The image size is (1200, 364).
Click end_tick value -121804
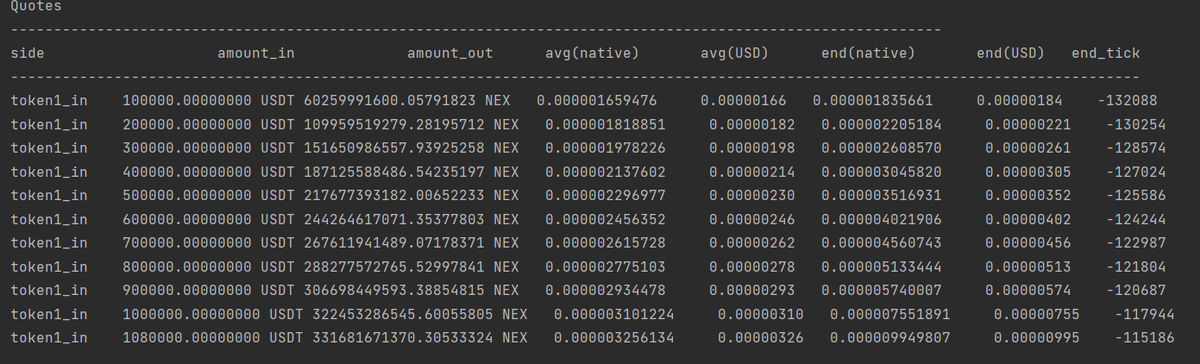point(1136,267)
